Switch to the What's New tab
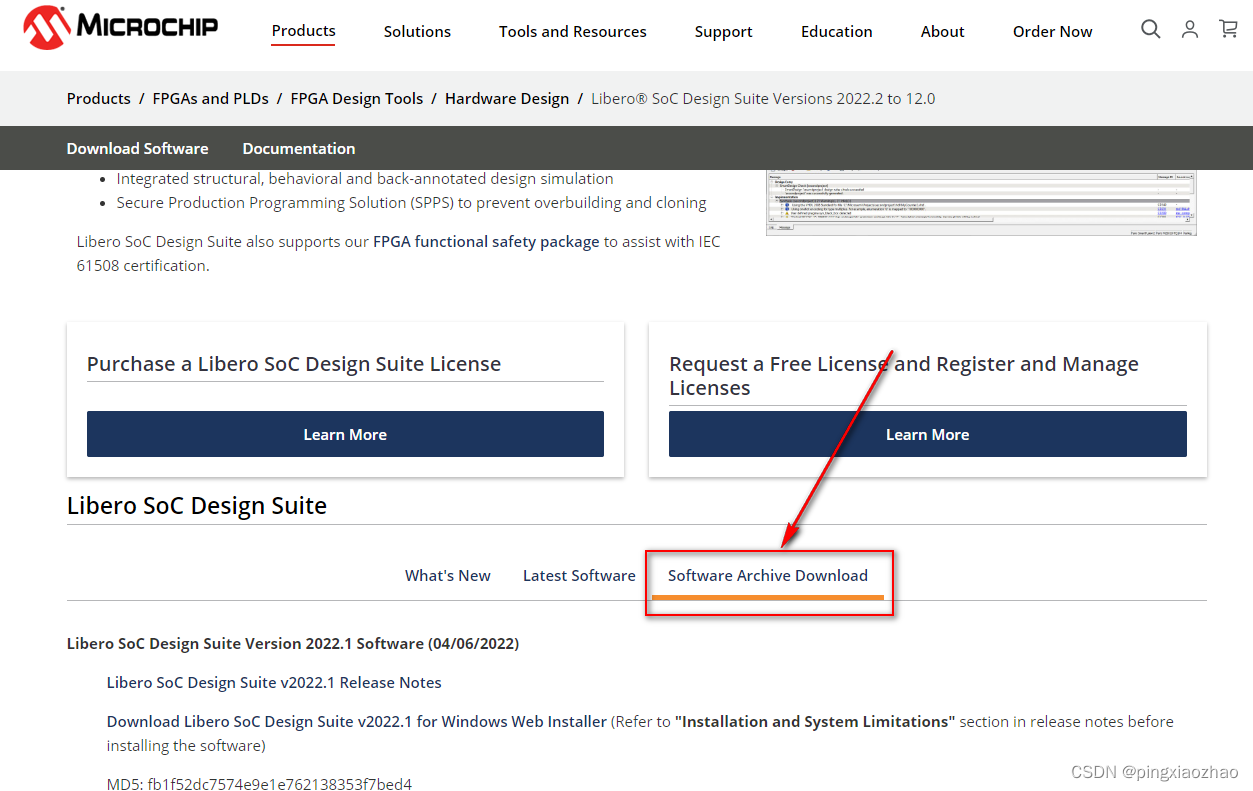The image size is (1253, 791). pos(448,575)
